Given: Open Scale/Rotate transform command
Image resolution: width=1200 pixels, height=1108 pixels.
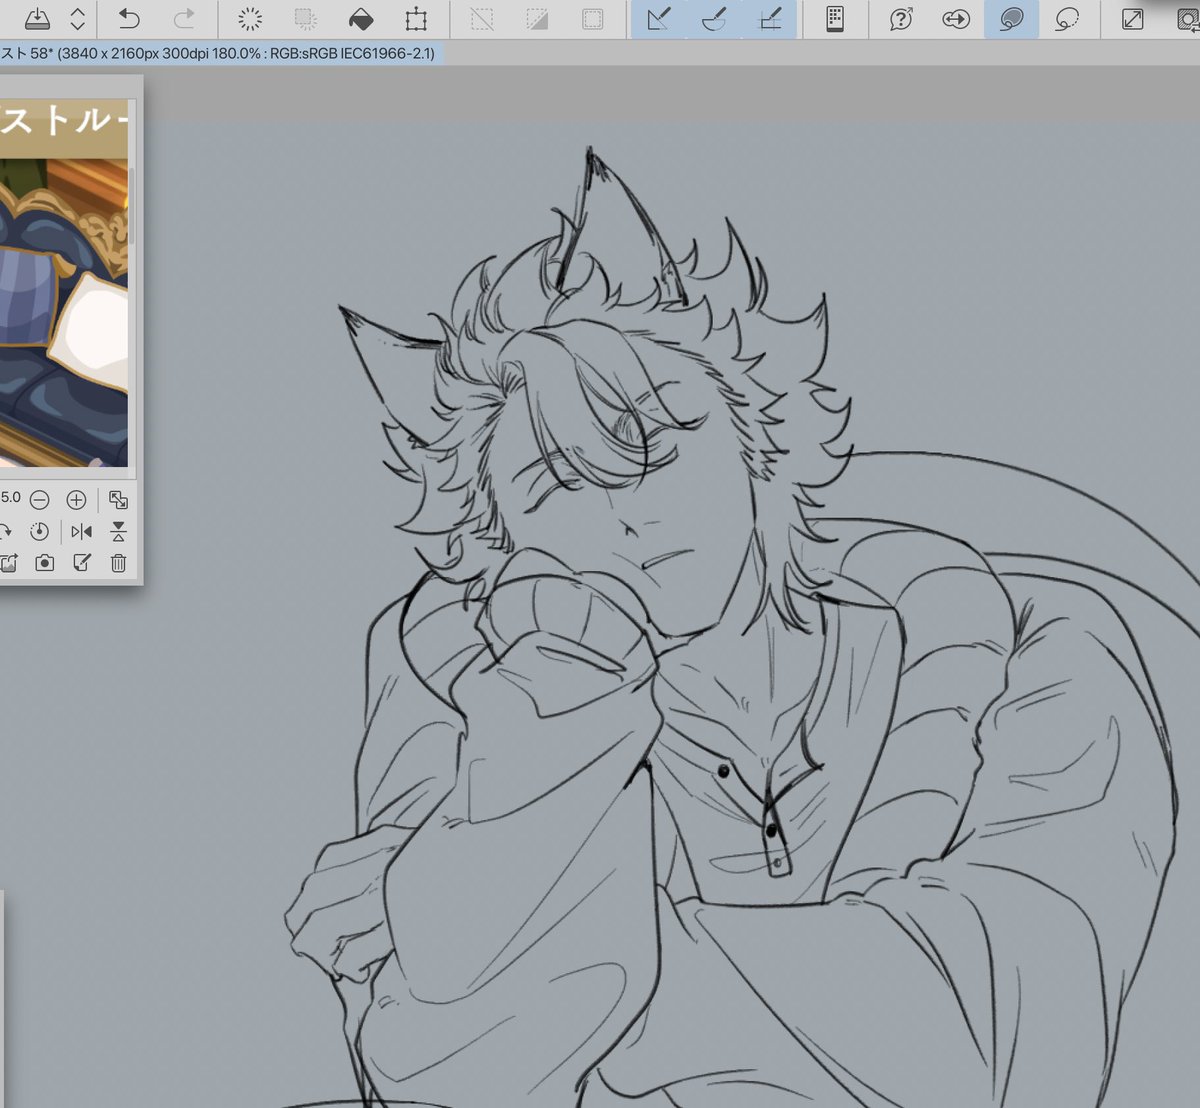Looking at the screenshot, I should pos(416,19).
